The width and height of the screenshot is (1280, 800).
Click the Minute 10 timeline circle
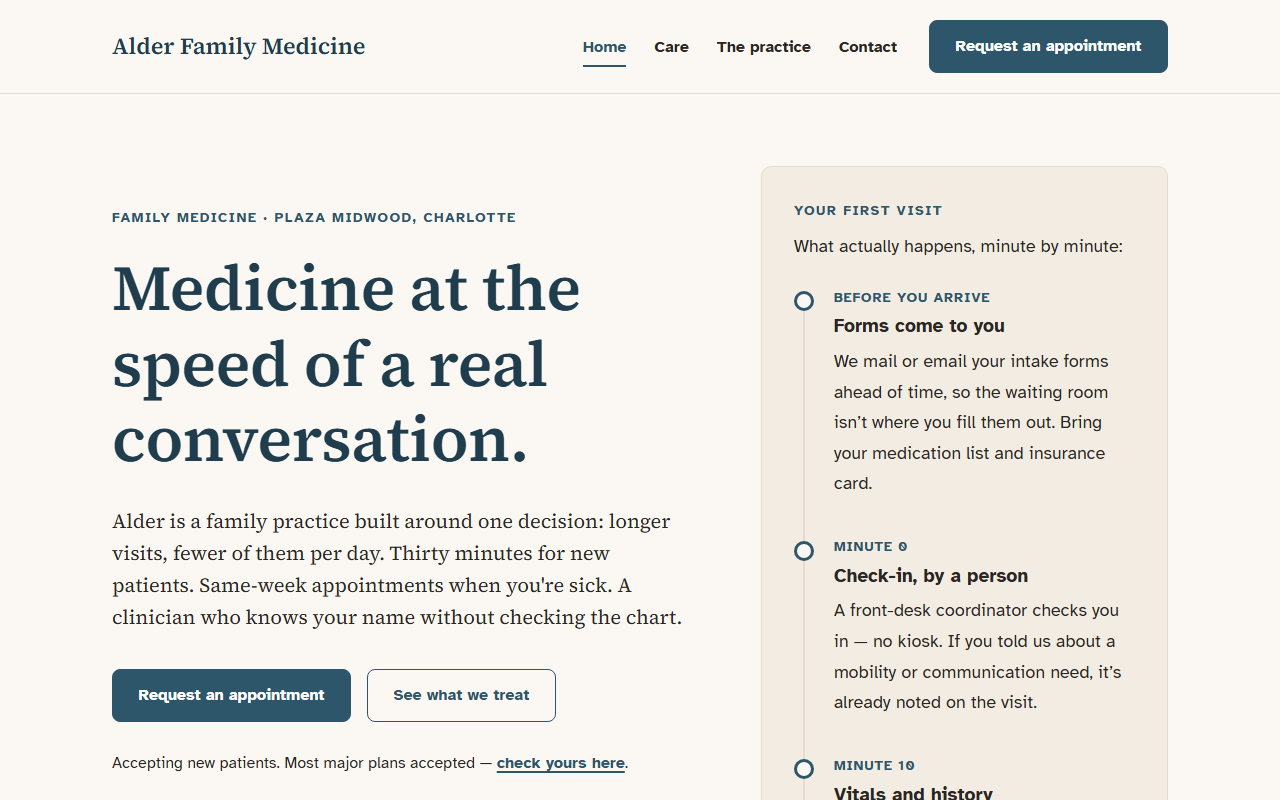coord(804,769)
